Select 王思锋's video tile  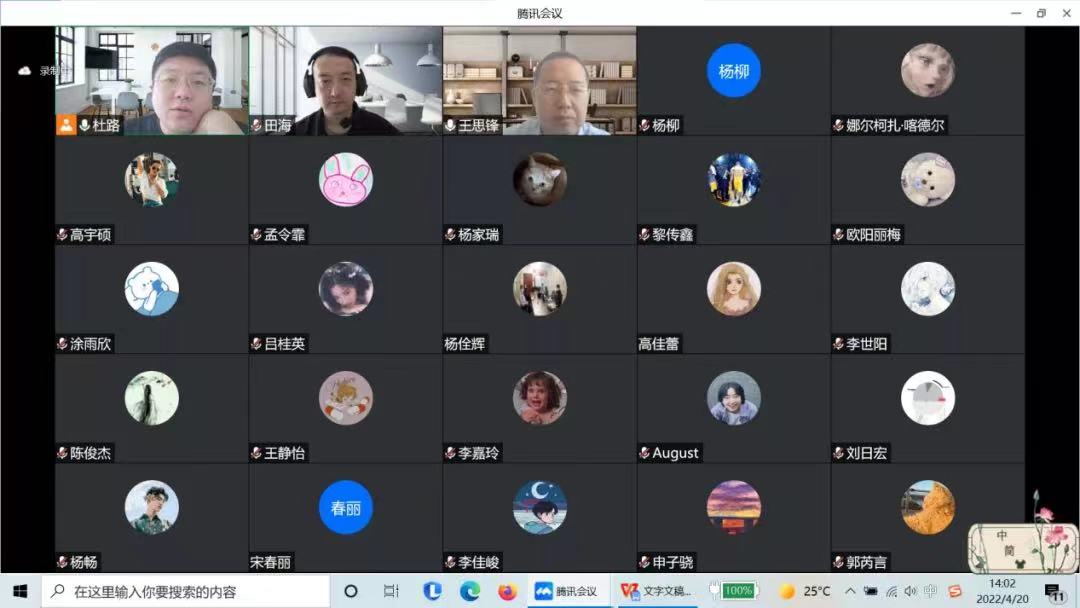(539, 80)
